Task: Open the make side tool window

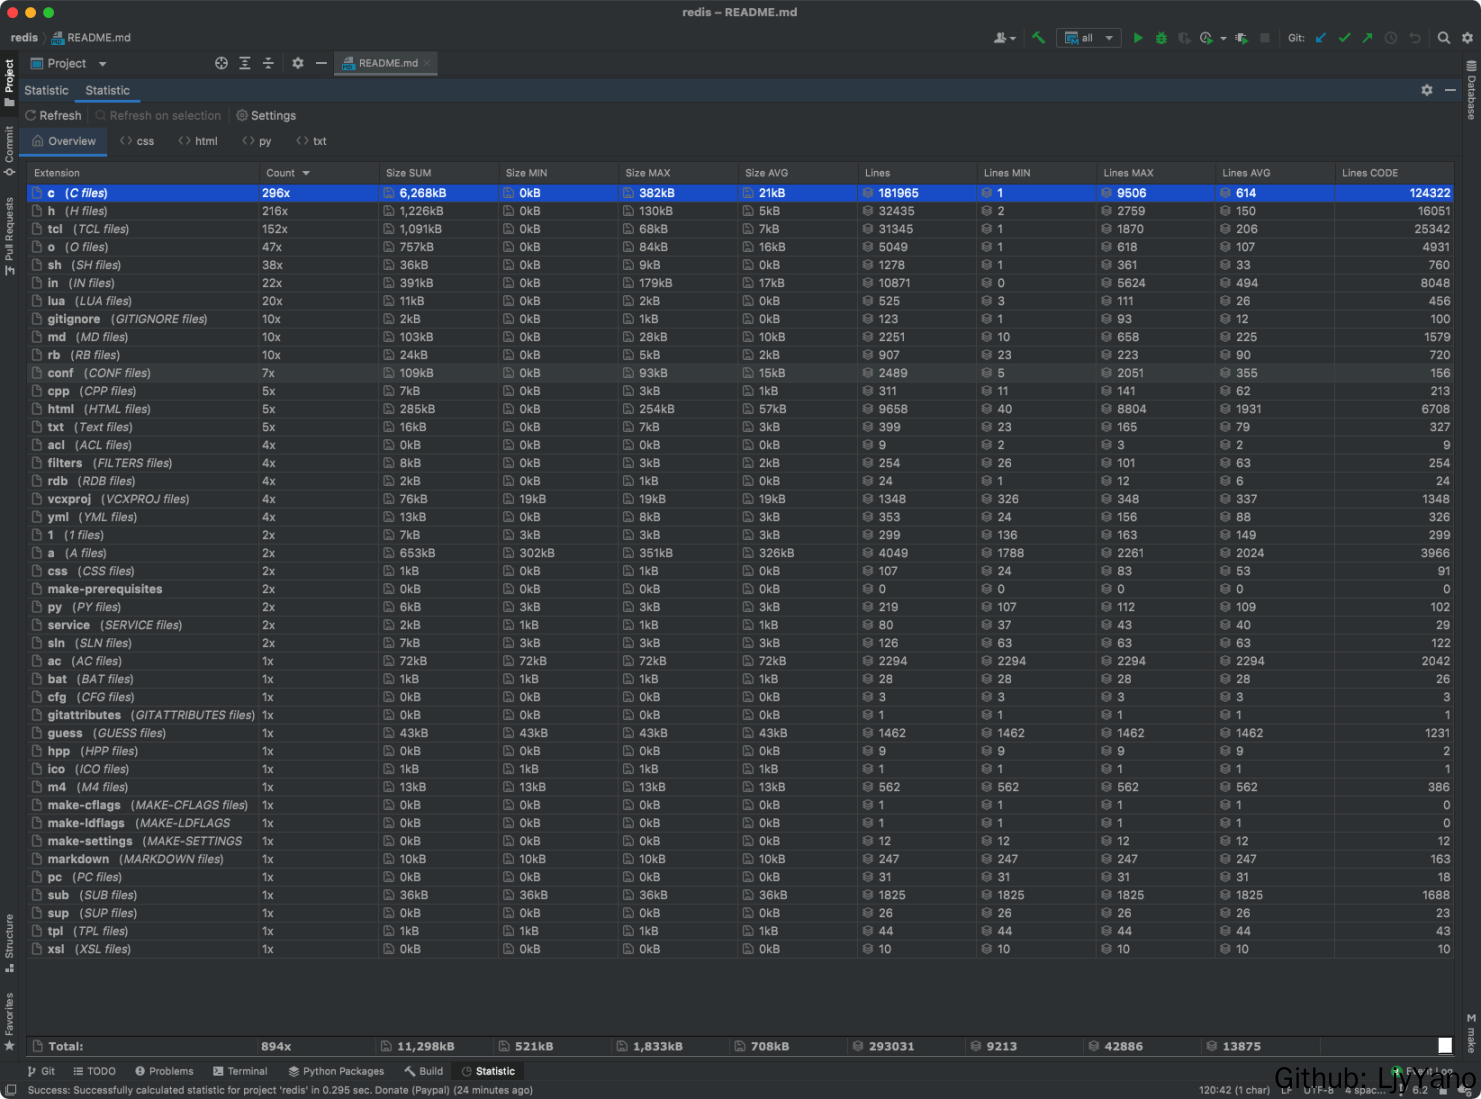Action: [1471, 1033]
